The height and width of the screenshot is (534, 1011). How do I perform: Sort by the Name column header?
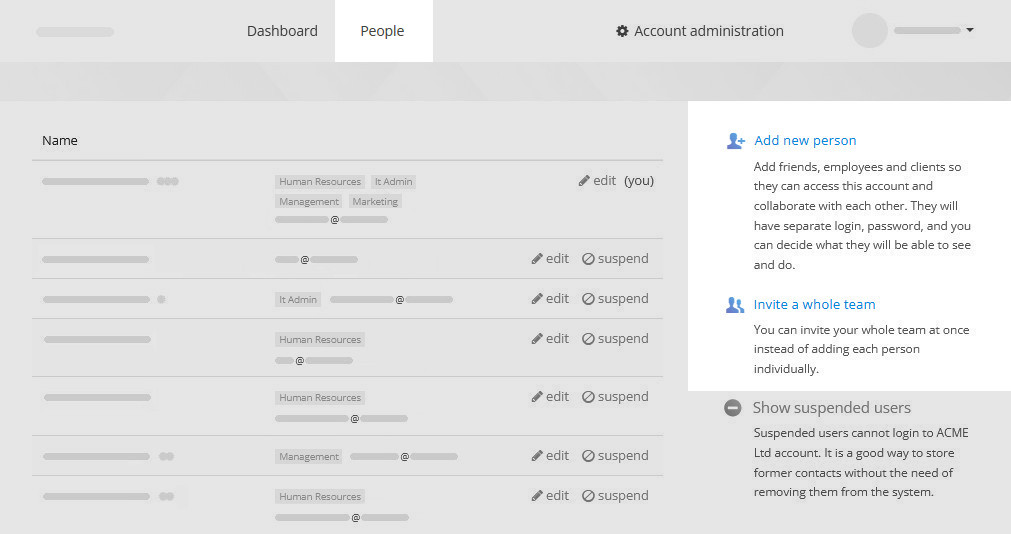click(x=60, y=141)
